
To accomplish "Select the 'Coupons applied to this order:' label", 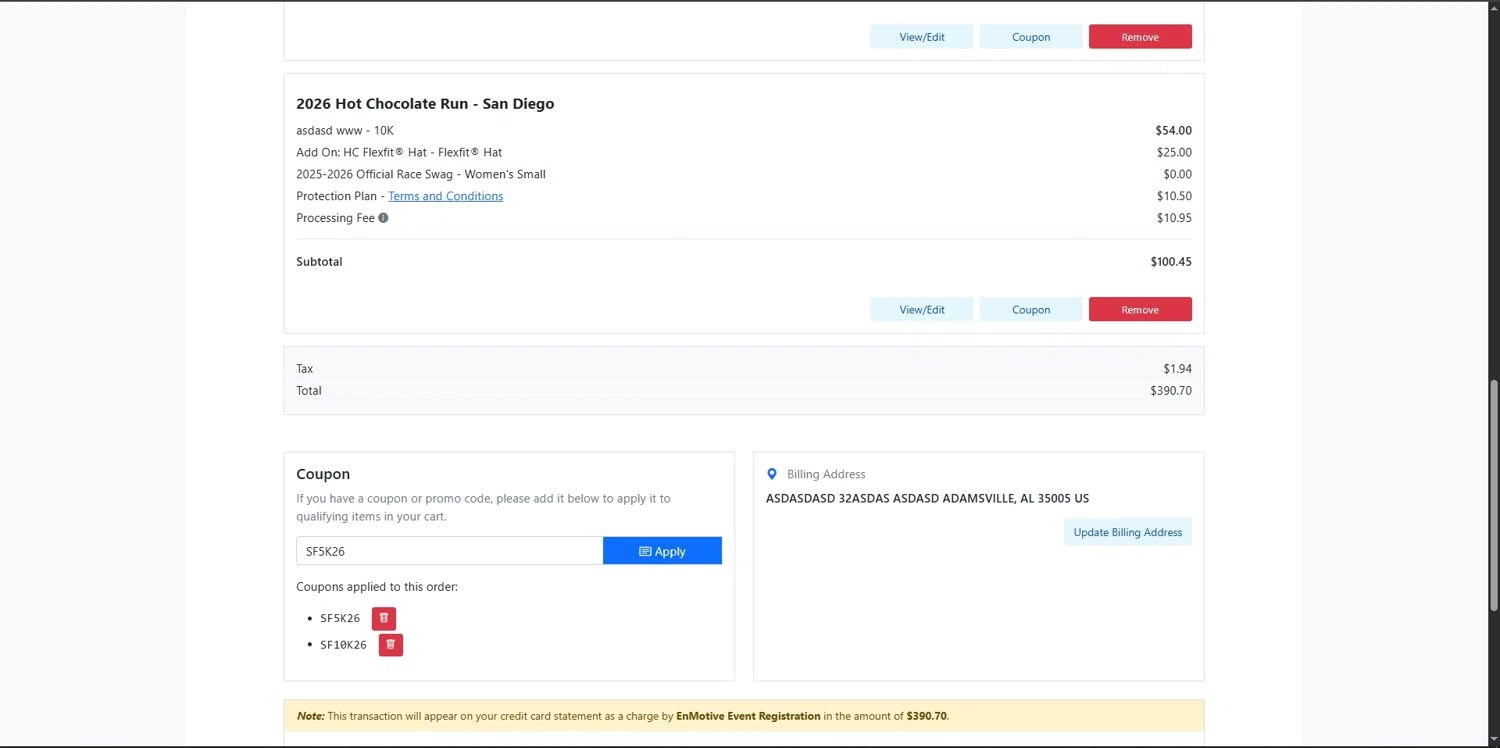I will 377,587.
